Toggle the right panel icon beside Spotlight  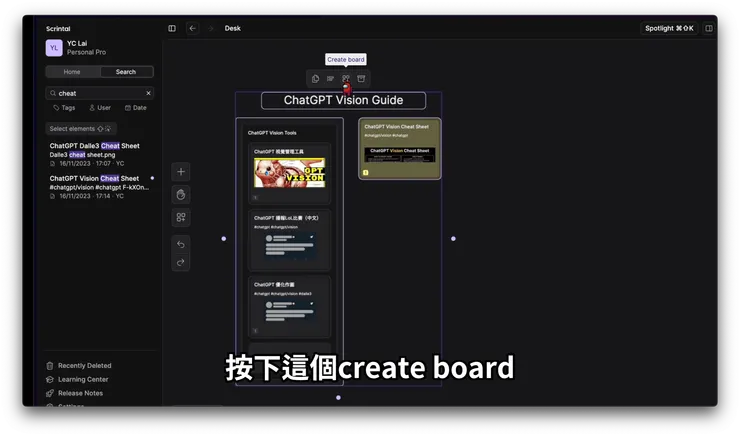click(x=709, y=28)
